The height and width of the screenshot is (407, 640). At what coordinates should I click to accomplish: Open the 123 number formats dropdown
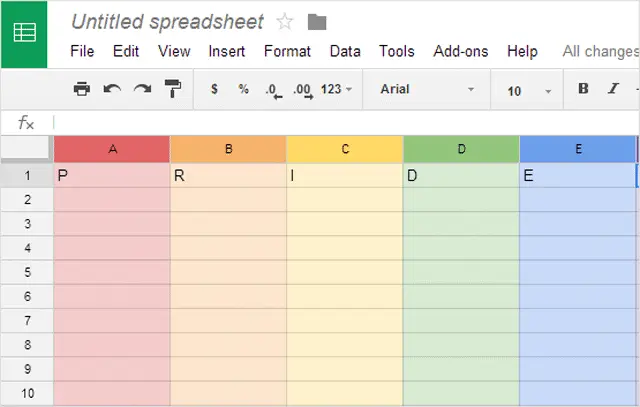coord(336,90)
